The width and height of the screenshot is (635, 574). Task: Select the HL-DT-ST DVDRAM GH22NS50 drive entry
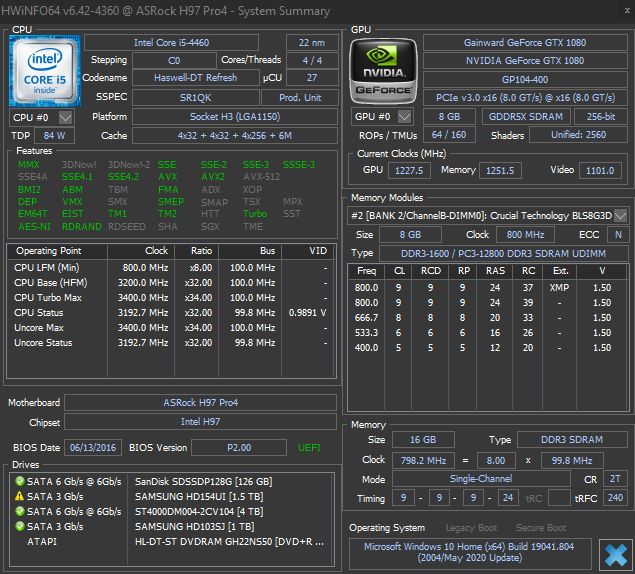tap(171, 542)
